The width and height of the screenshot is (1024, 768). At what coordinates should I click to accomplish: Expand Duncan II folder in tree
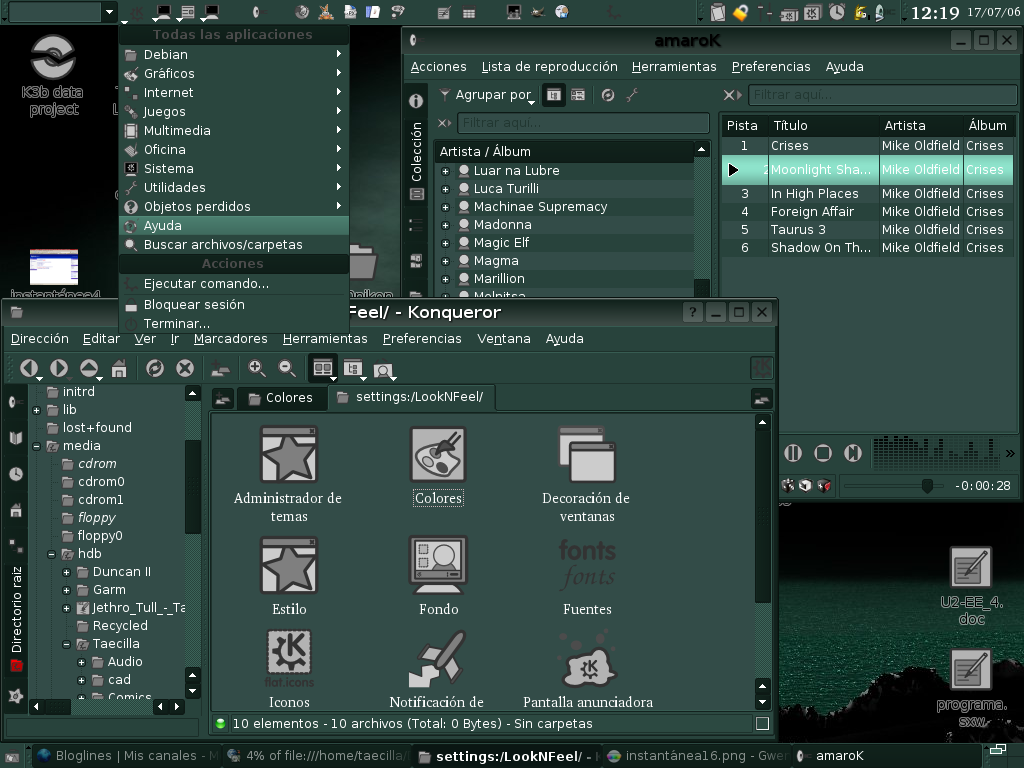coord(66,573)
